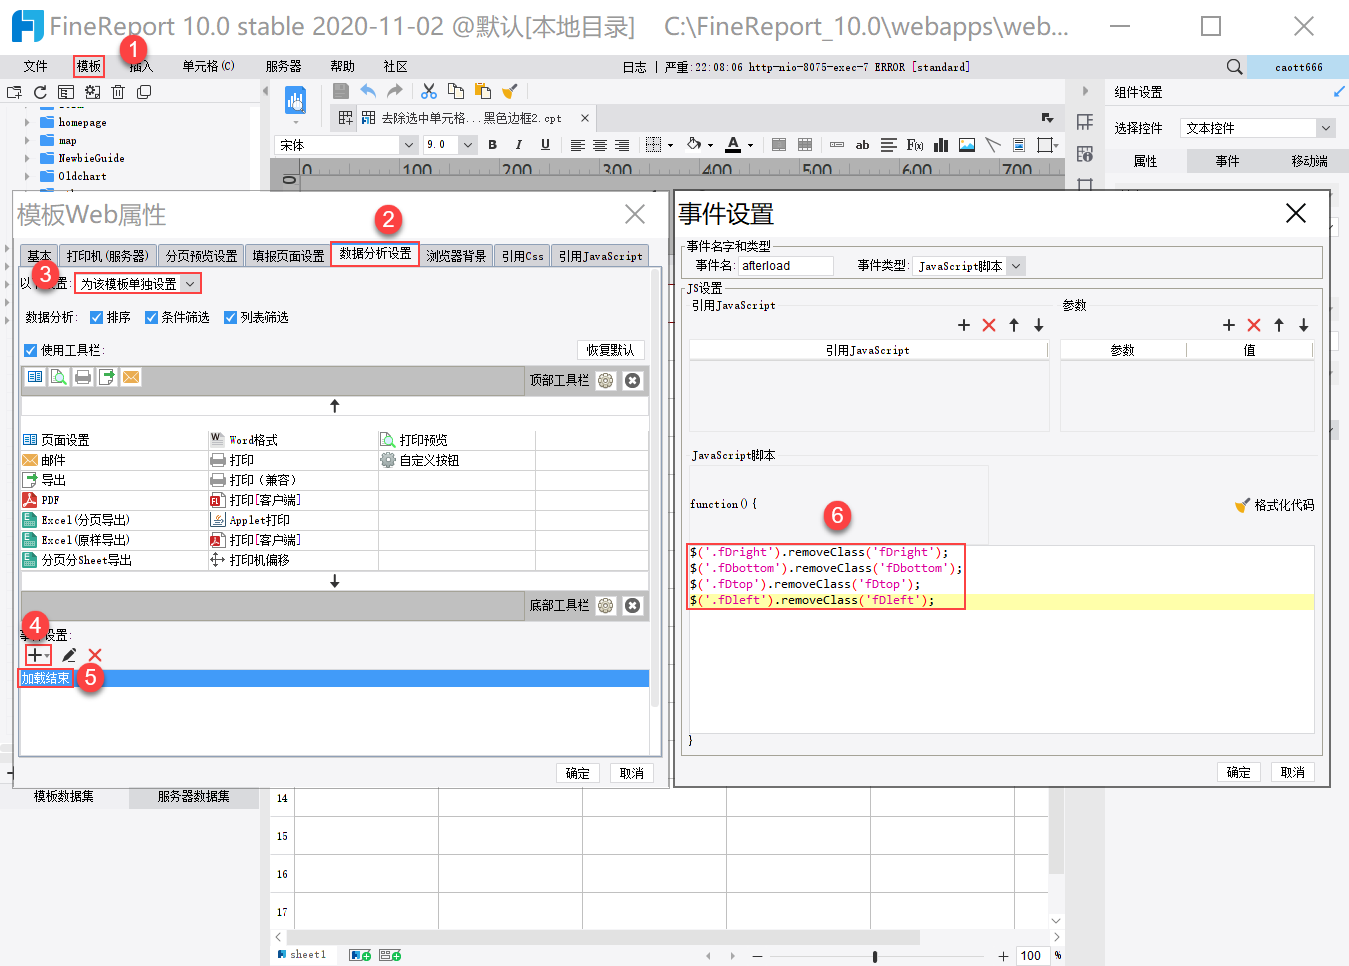Refresh the template file tree
Screen dimensions: 1349x966
click(40, 92)
